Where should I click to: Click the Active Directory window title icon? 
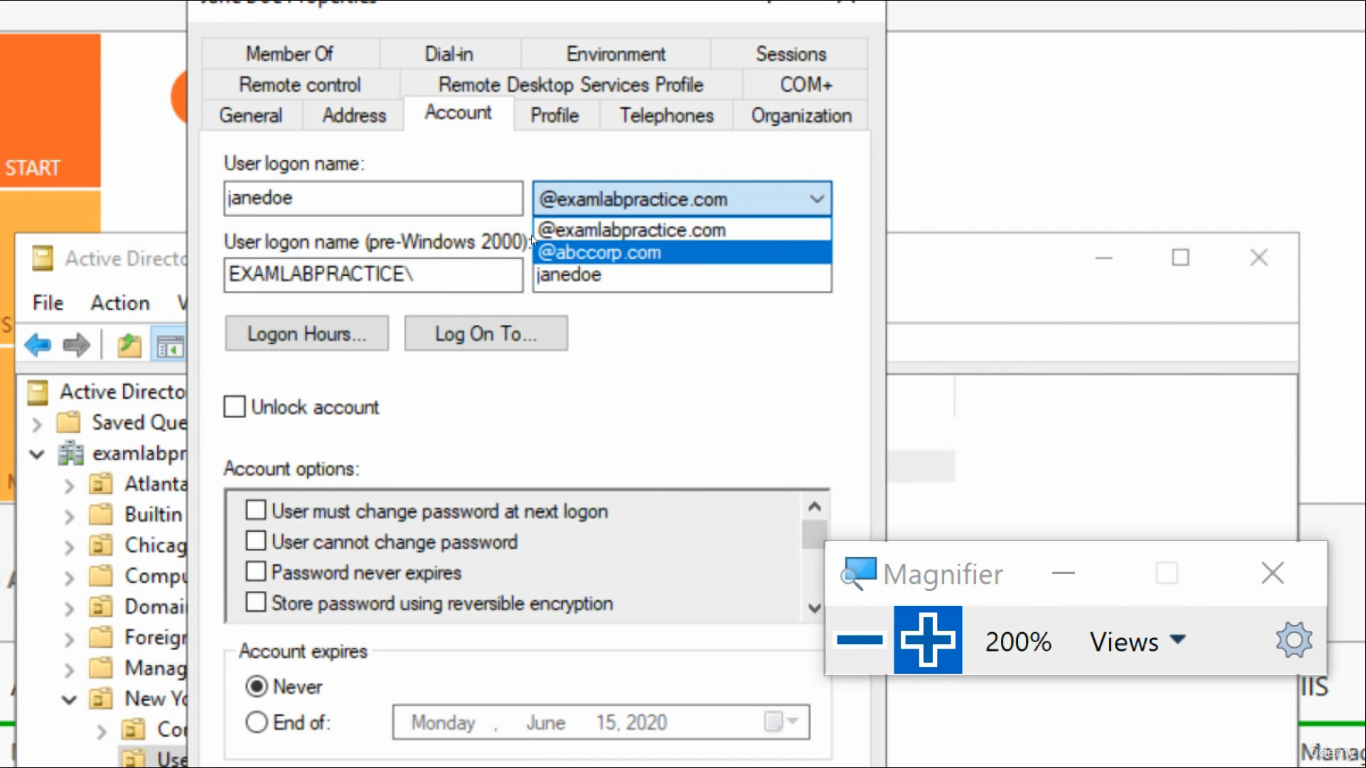(x=41, y=259)
